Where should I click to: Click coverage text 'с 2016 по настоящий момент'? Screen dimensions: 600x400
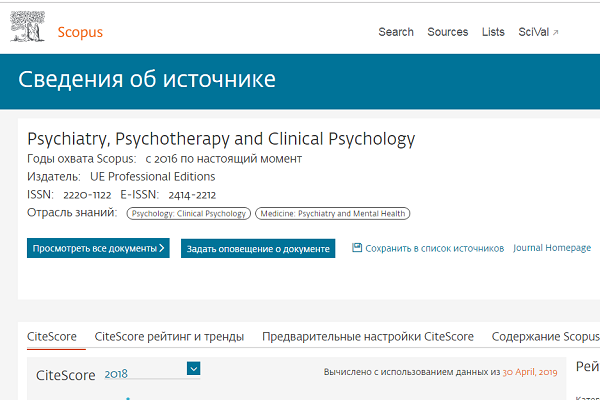223,158
